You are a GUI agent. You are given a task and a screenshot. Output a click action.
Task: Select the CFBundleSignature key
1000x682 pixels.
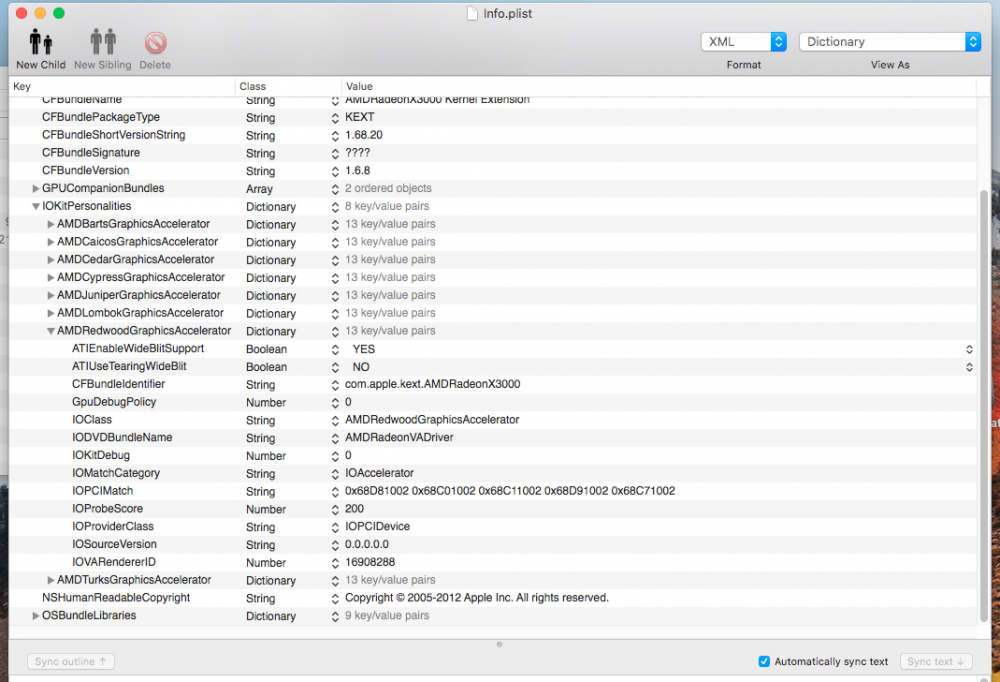[x=91, y=152]
